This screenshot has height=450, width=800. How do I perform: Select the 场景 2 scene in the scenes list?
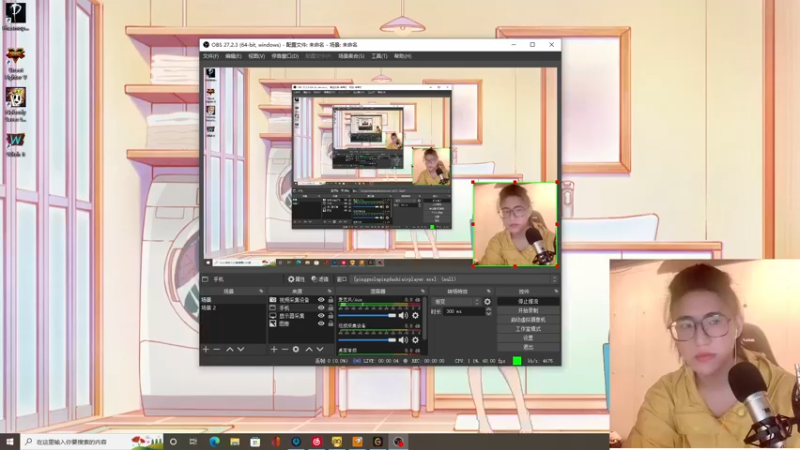coord(233,308)
